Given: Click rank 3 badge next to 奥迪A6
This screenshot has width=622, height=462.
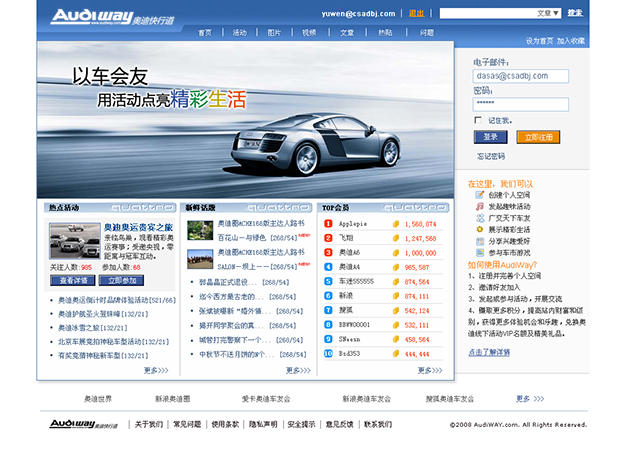Looking at the screenshot, I should [328, 252].
